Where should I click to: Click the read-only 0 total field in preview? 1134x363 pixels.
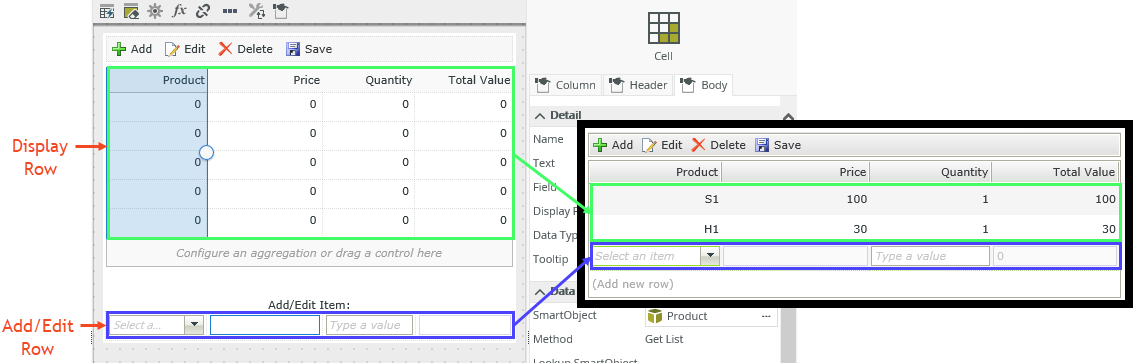tap(1055, 255)
